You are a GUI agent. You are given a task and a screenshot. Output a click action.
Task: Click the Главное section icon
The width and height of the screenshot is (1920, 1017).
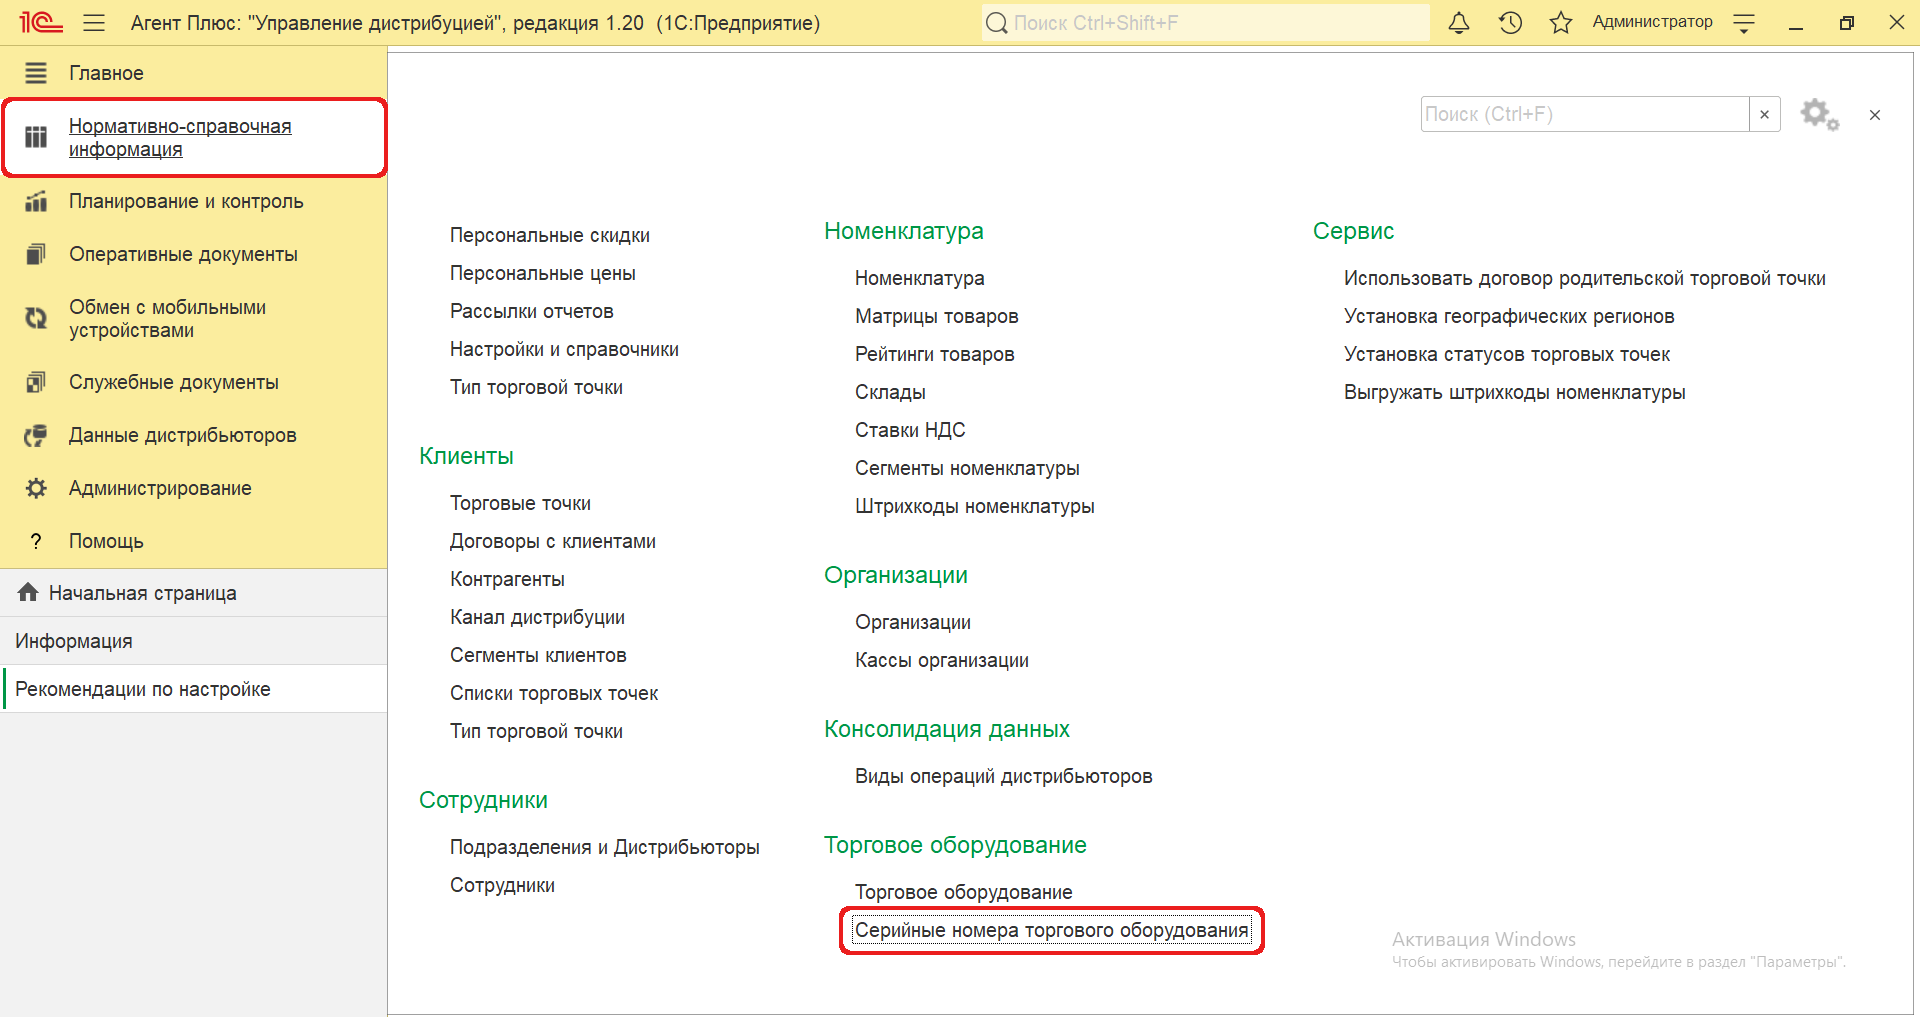click(36, 73)
